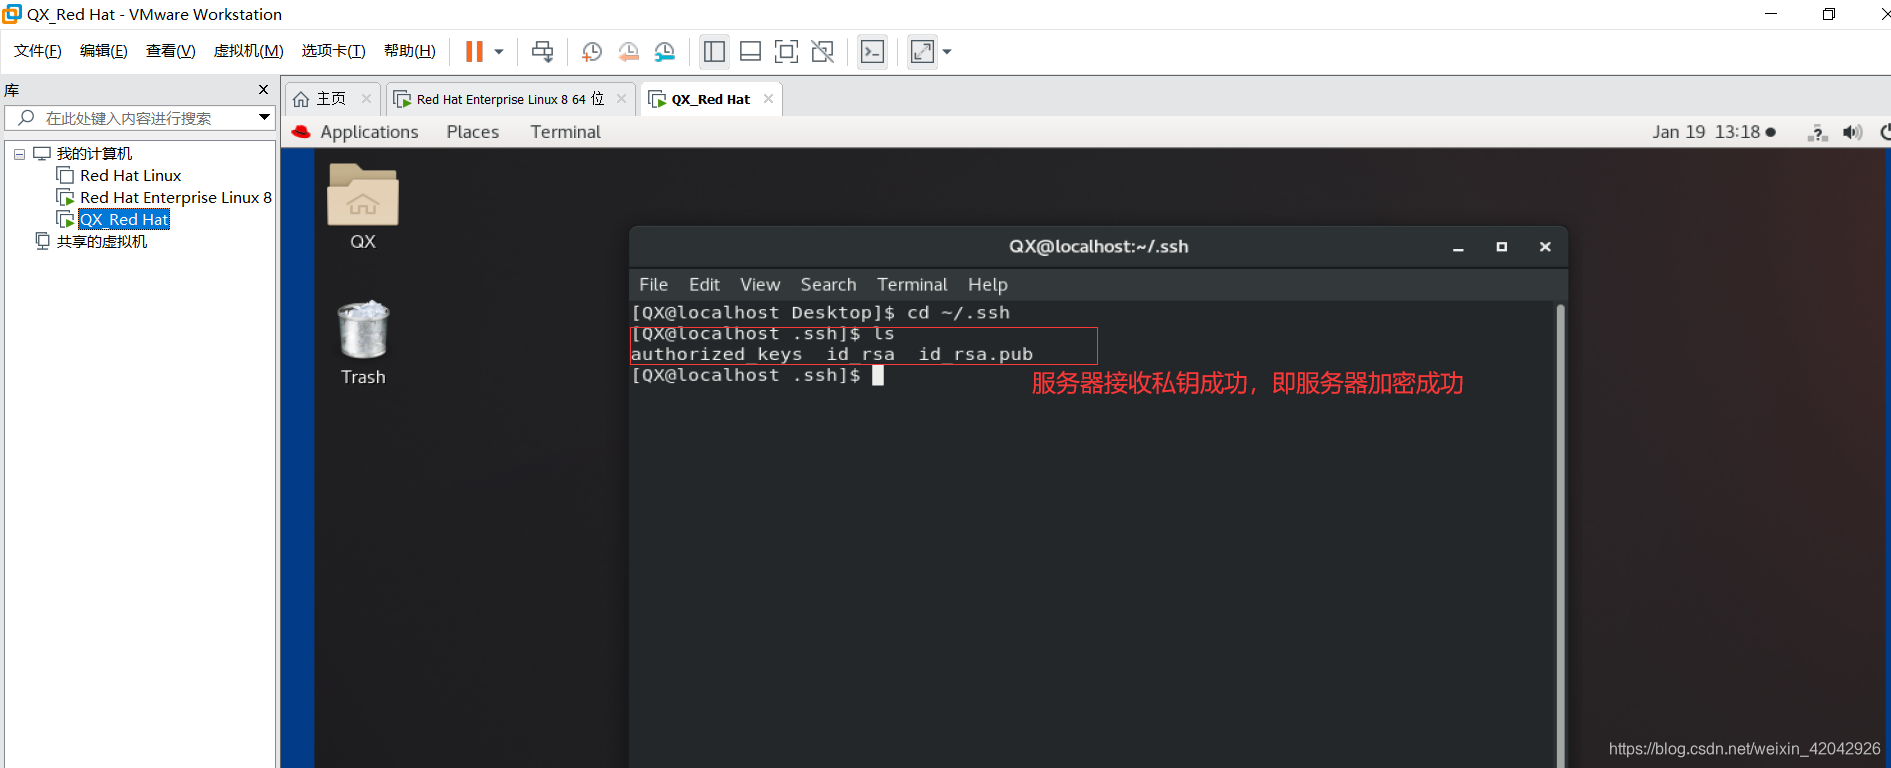
Task: Select 我的计算机 in the library tree
Action: point(94,153)
